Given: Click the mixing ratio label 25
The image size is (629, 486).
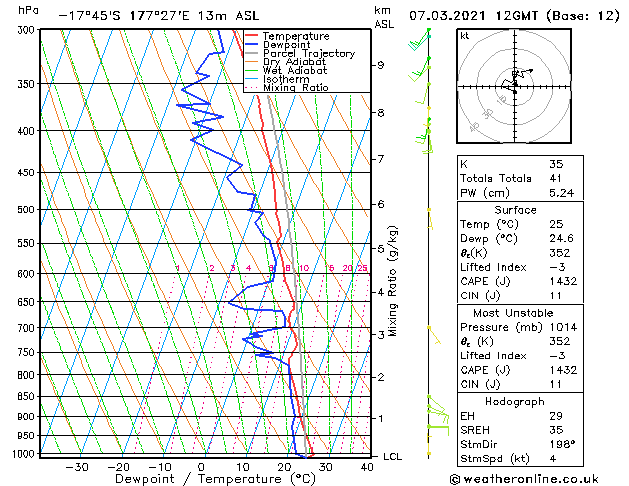Looking at the screenshot, I should pyautogui.click(x=363, y=268).
